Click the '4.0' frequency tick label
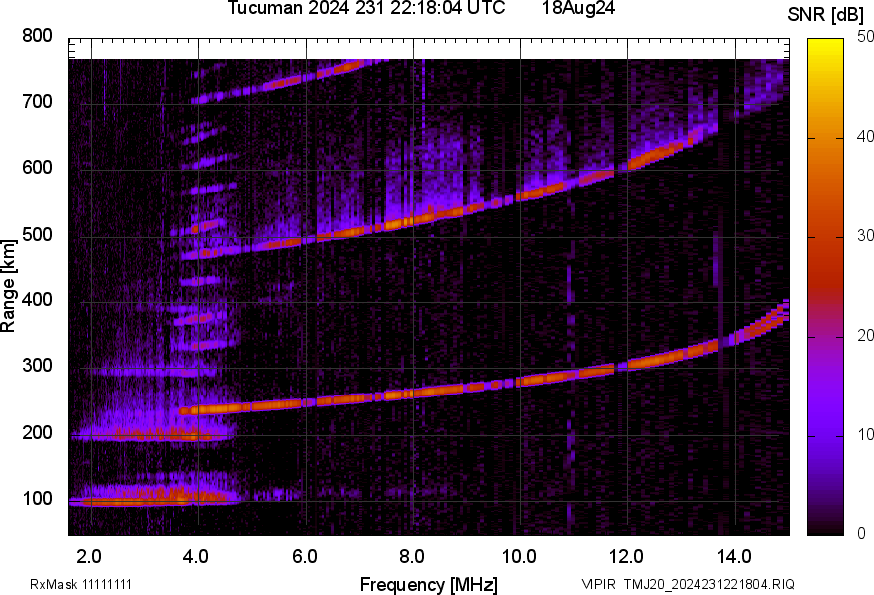This screenshot has height=595, width=874. (x=196, y=557)
